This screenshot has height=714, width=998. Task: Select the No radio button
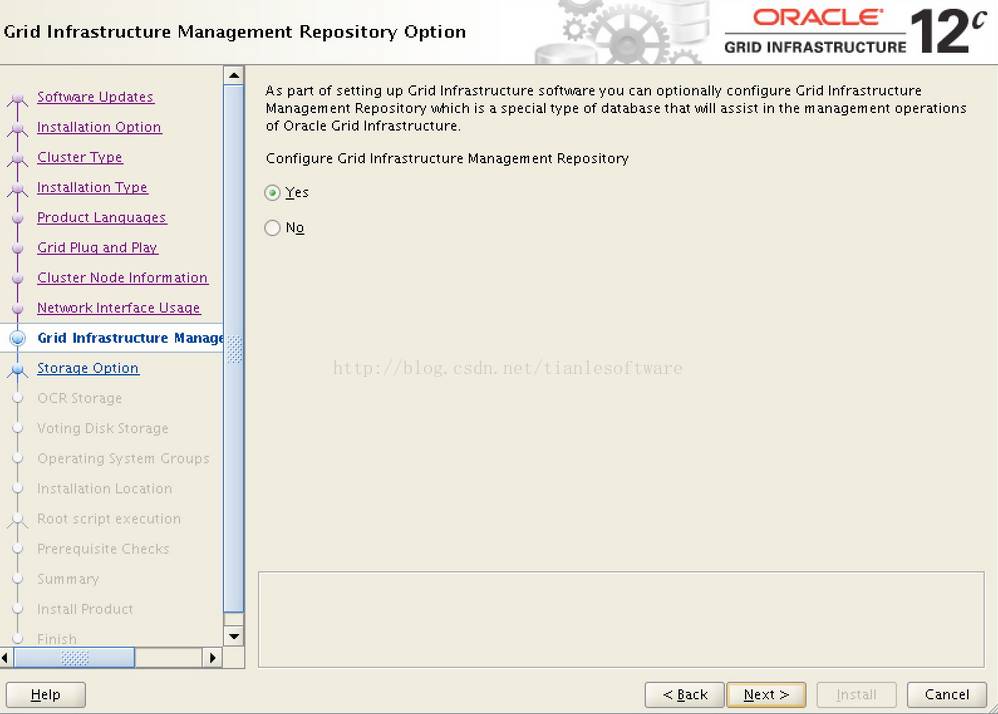(272, 228)
